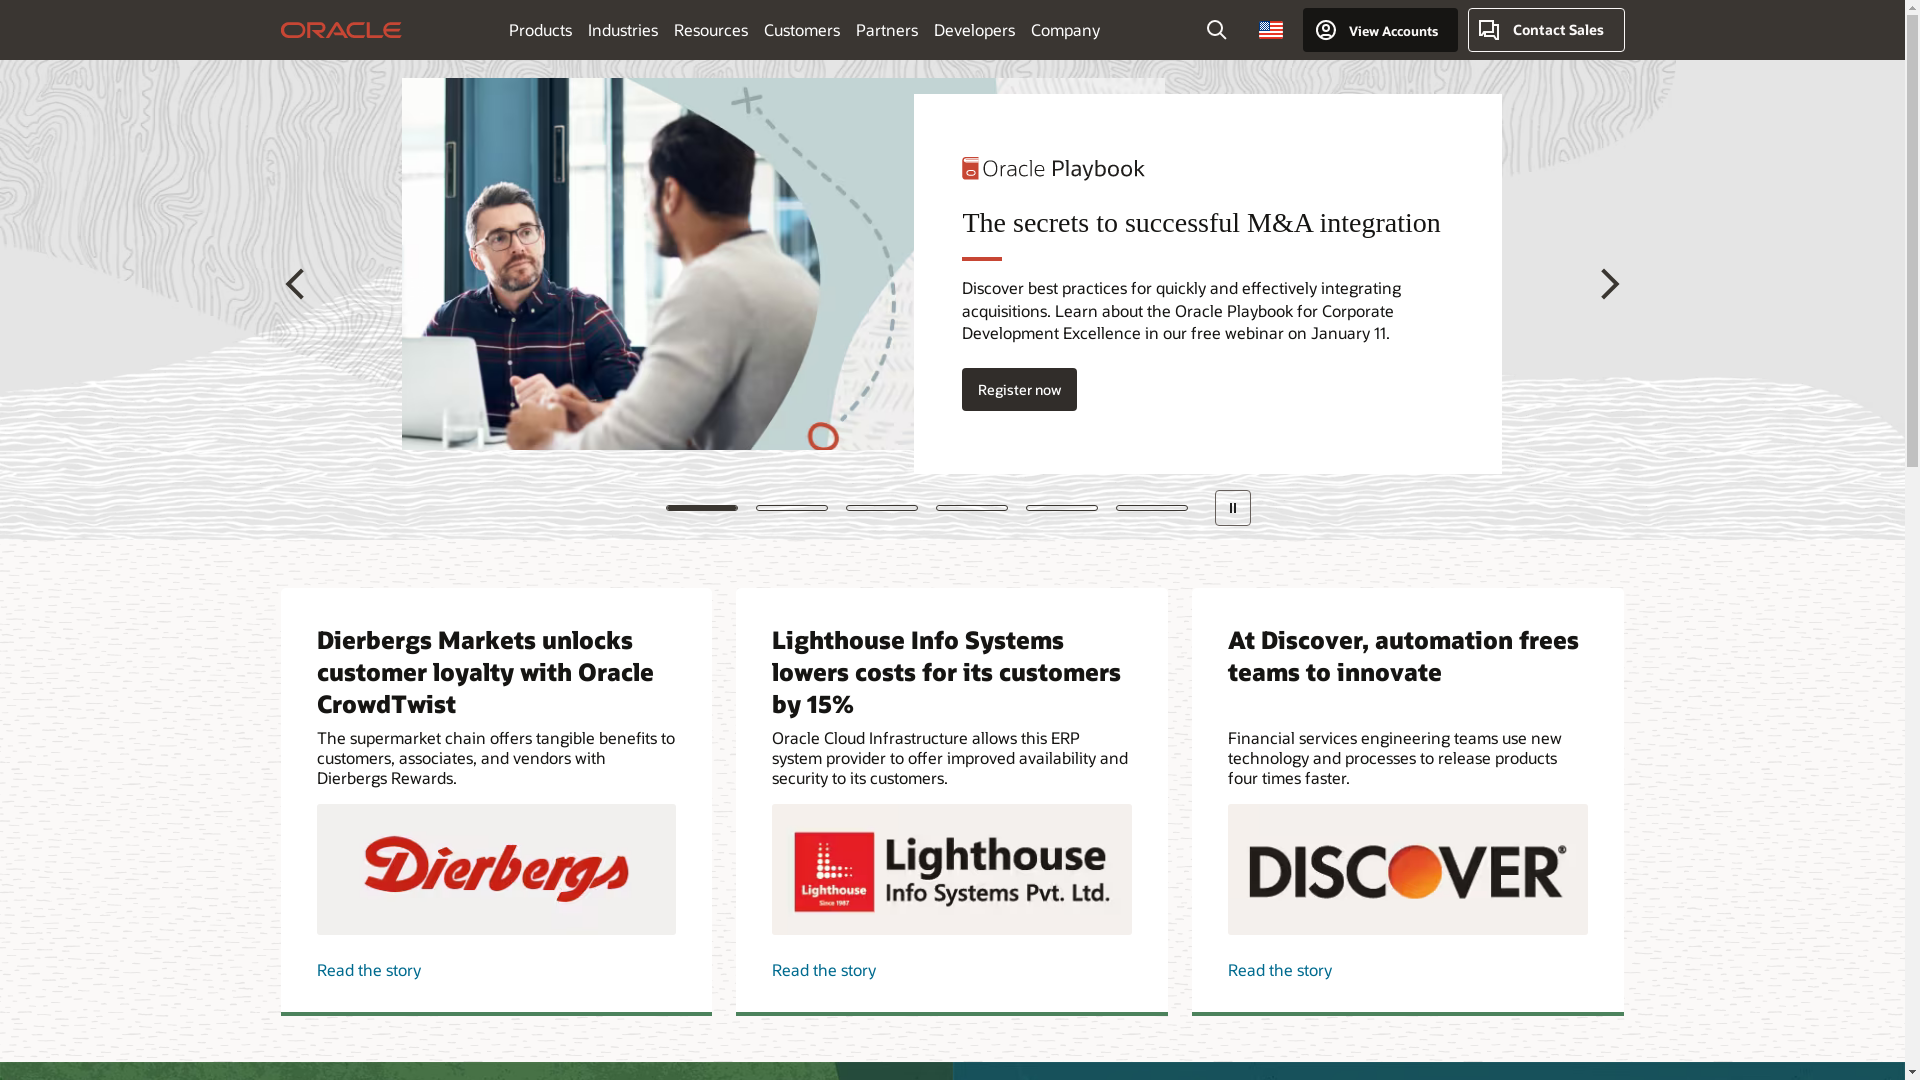
Task: Expand the Products menu
Action: [540, 30]
